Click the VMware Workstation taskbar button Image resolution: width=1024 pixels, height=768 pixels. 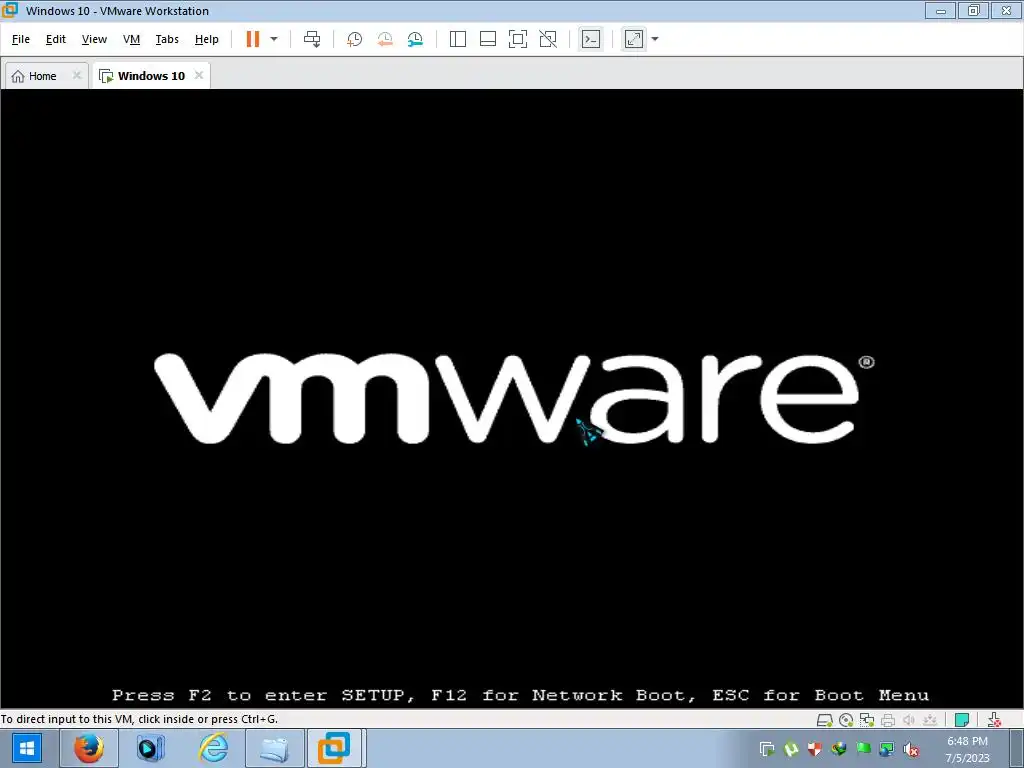[334, 748]
